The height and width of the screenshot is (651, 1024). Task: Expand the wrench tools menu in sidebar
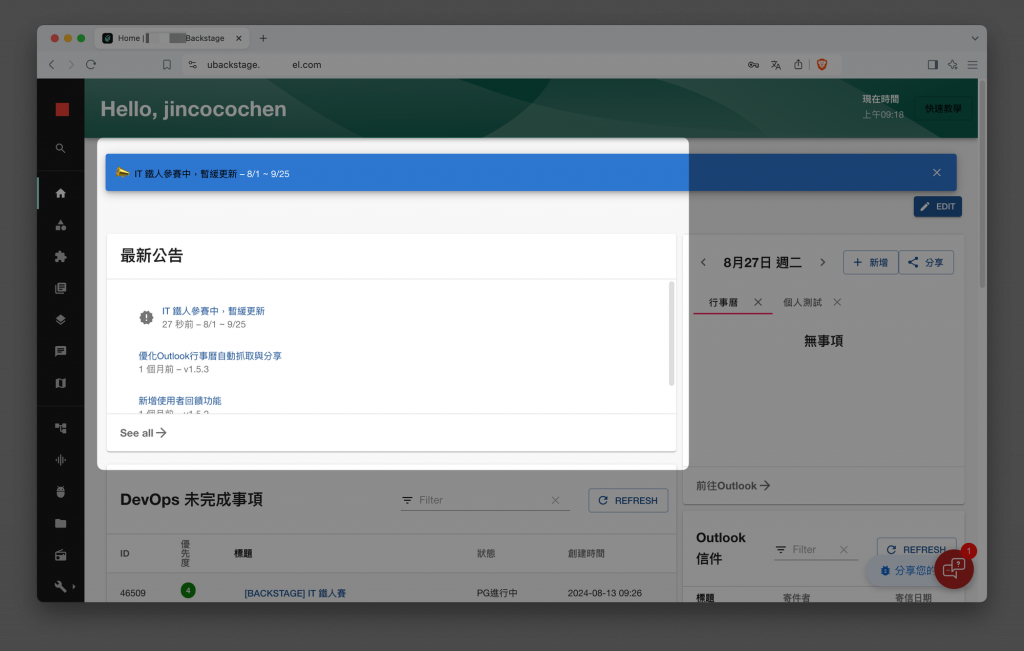tap(63, 586)
